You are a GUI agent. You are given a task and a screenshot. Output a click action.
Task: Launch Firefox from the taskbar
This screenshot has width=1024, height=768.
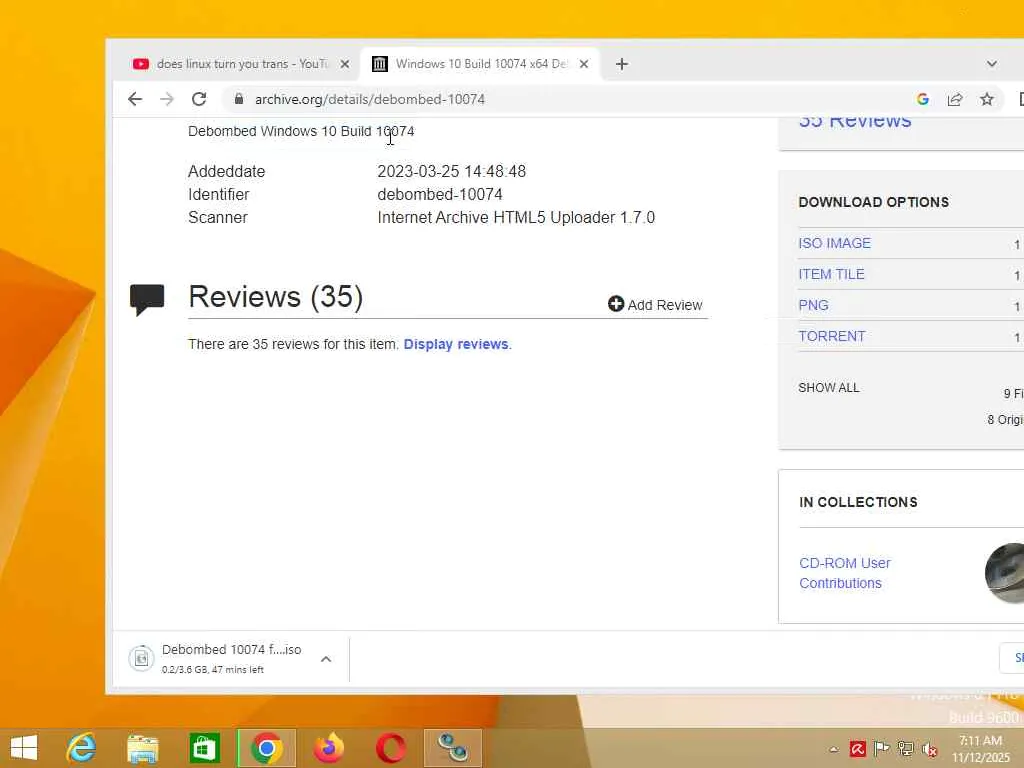point(329,748)
